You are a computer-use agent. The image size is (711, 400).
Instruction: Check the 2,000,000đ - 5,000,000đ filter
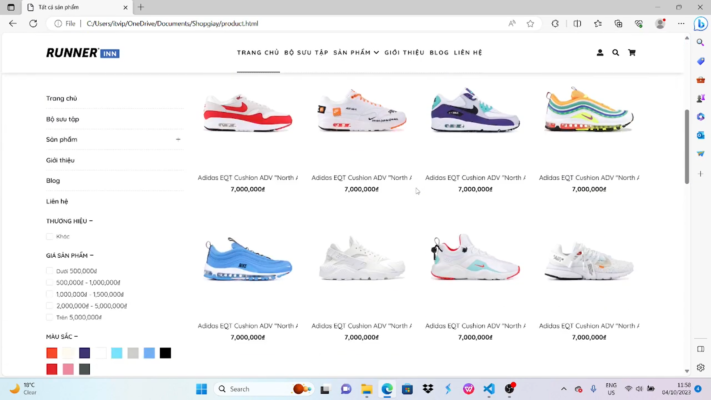point(49,306)
